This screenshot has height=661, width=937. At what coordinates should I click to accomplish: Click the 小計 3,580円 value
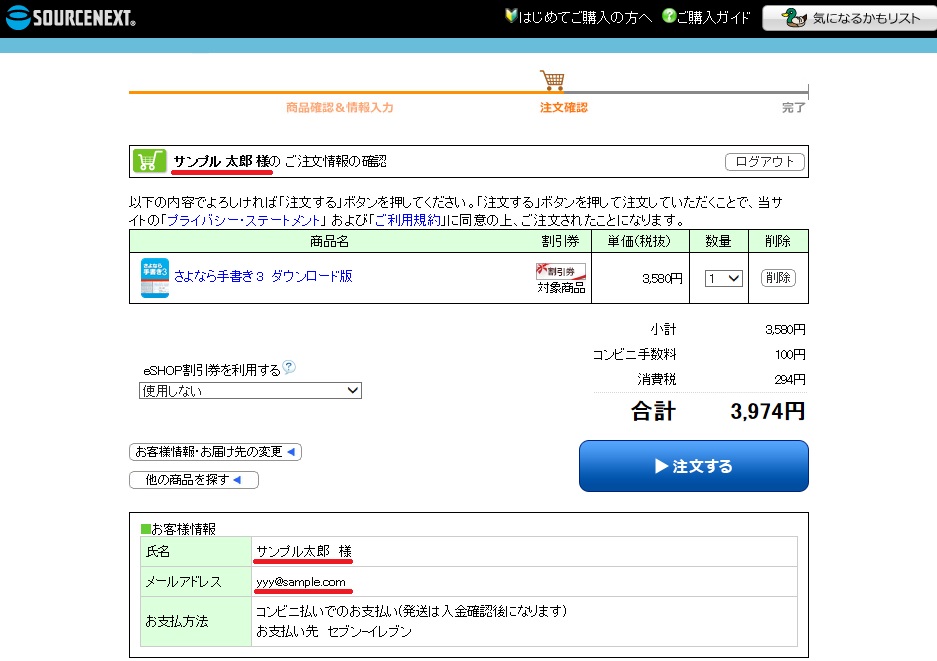pos(785,329)
